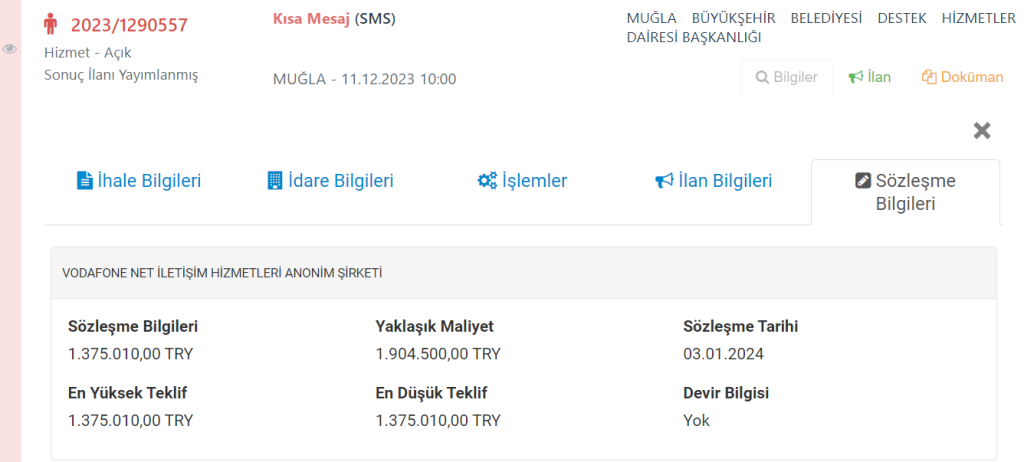
Task: Select the Sözleşme Bilgileri tab
Action: tap(905, 192)
